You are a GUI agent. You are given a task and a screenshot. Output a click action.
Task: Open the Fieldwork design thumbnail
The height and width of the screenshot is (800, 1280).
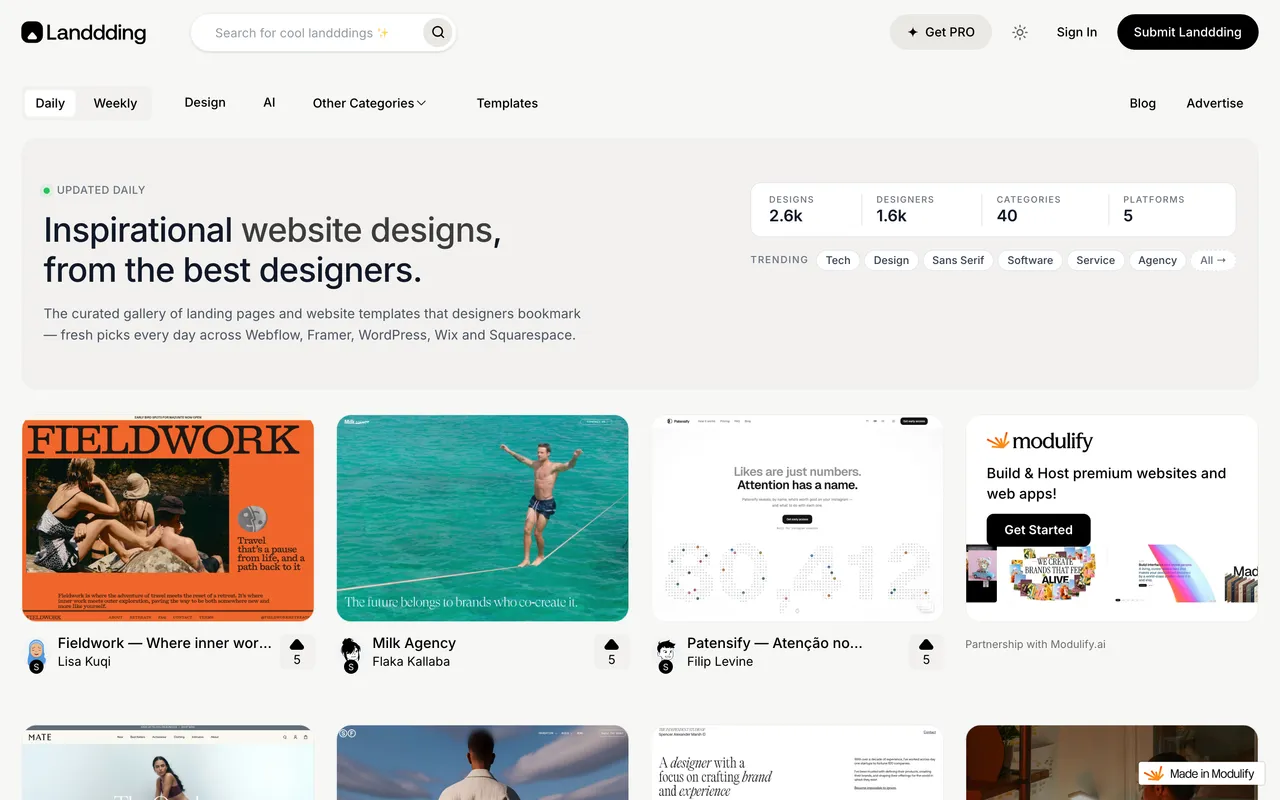[x=168, y=518]
